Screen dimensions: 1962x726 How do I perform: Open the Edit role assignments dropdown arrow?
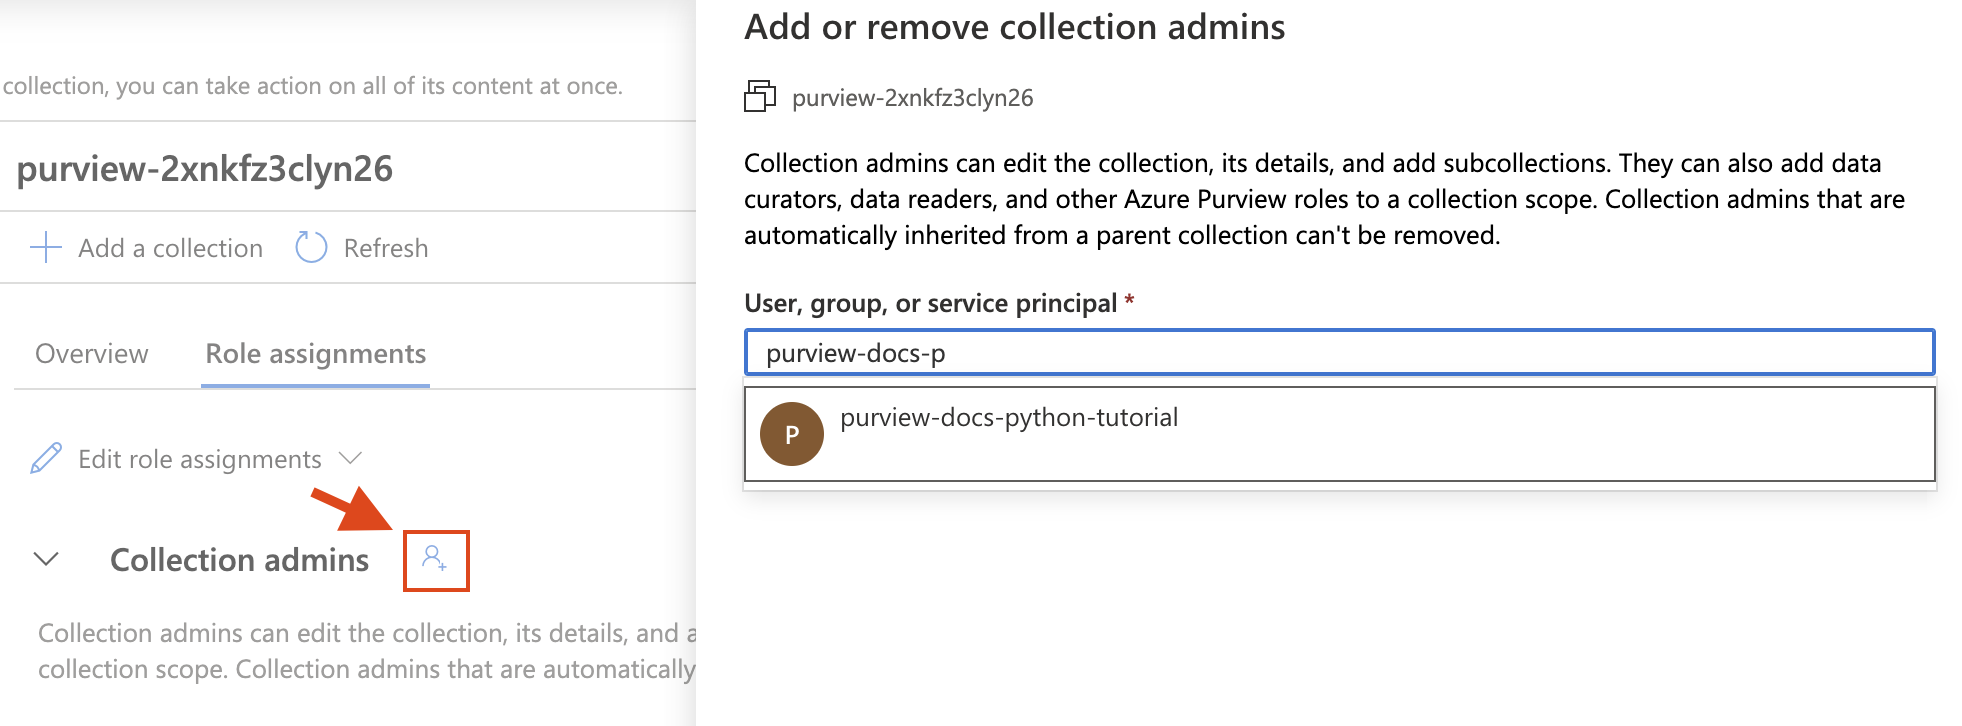point(350,458)
